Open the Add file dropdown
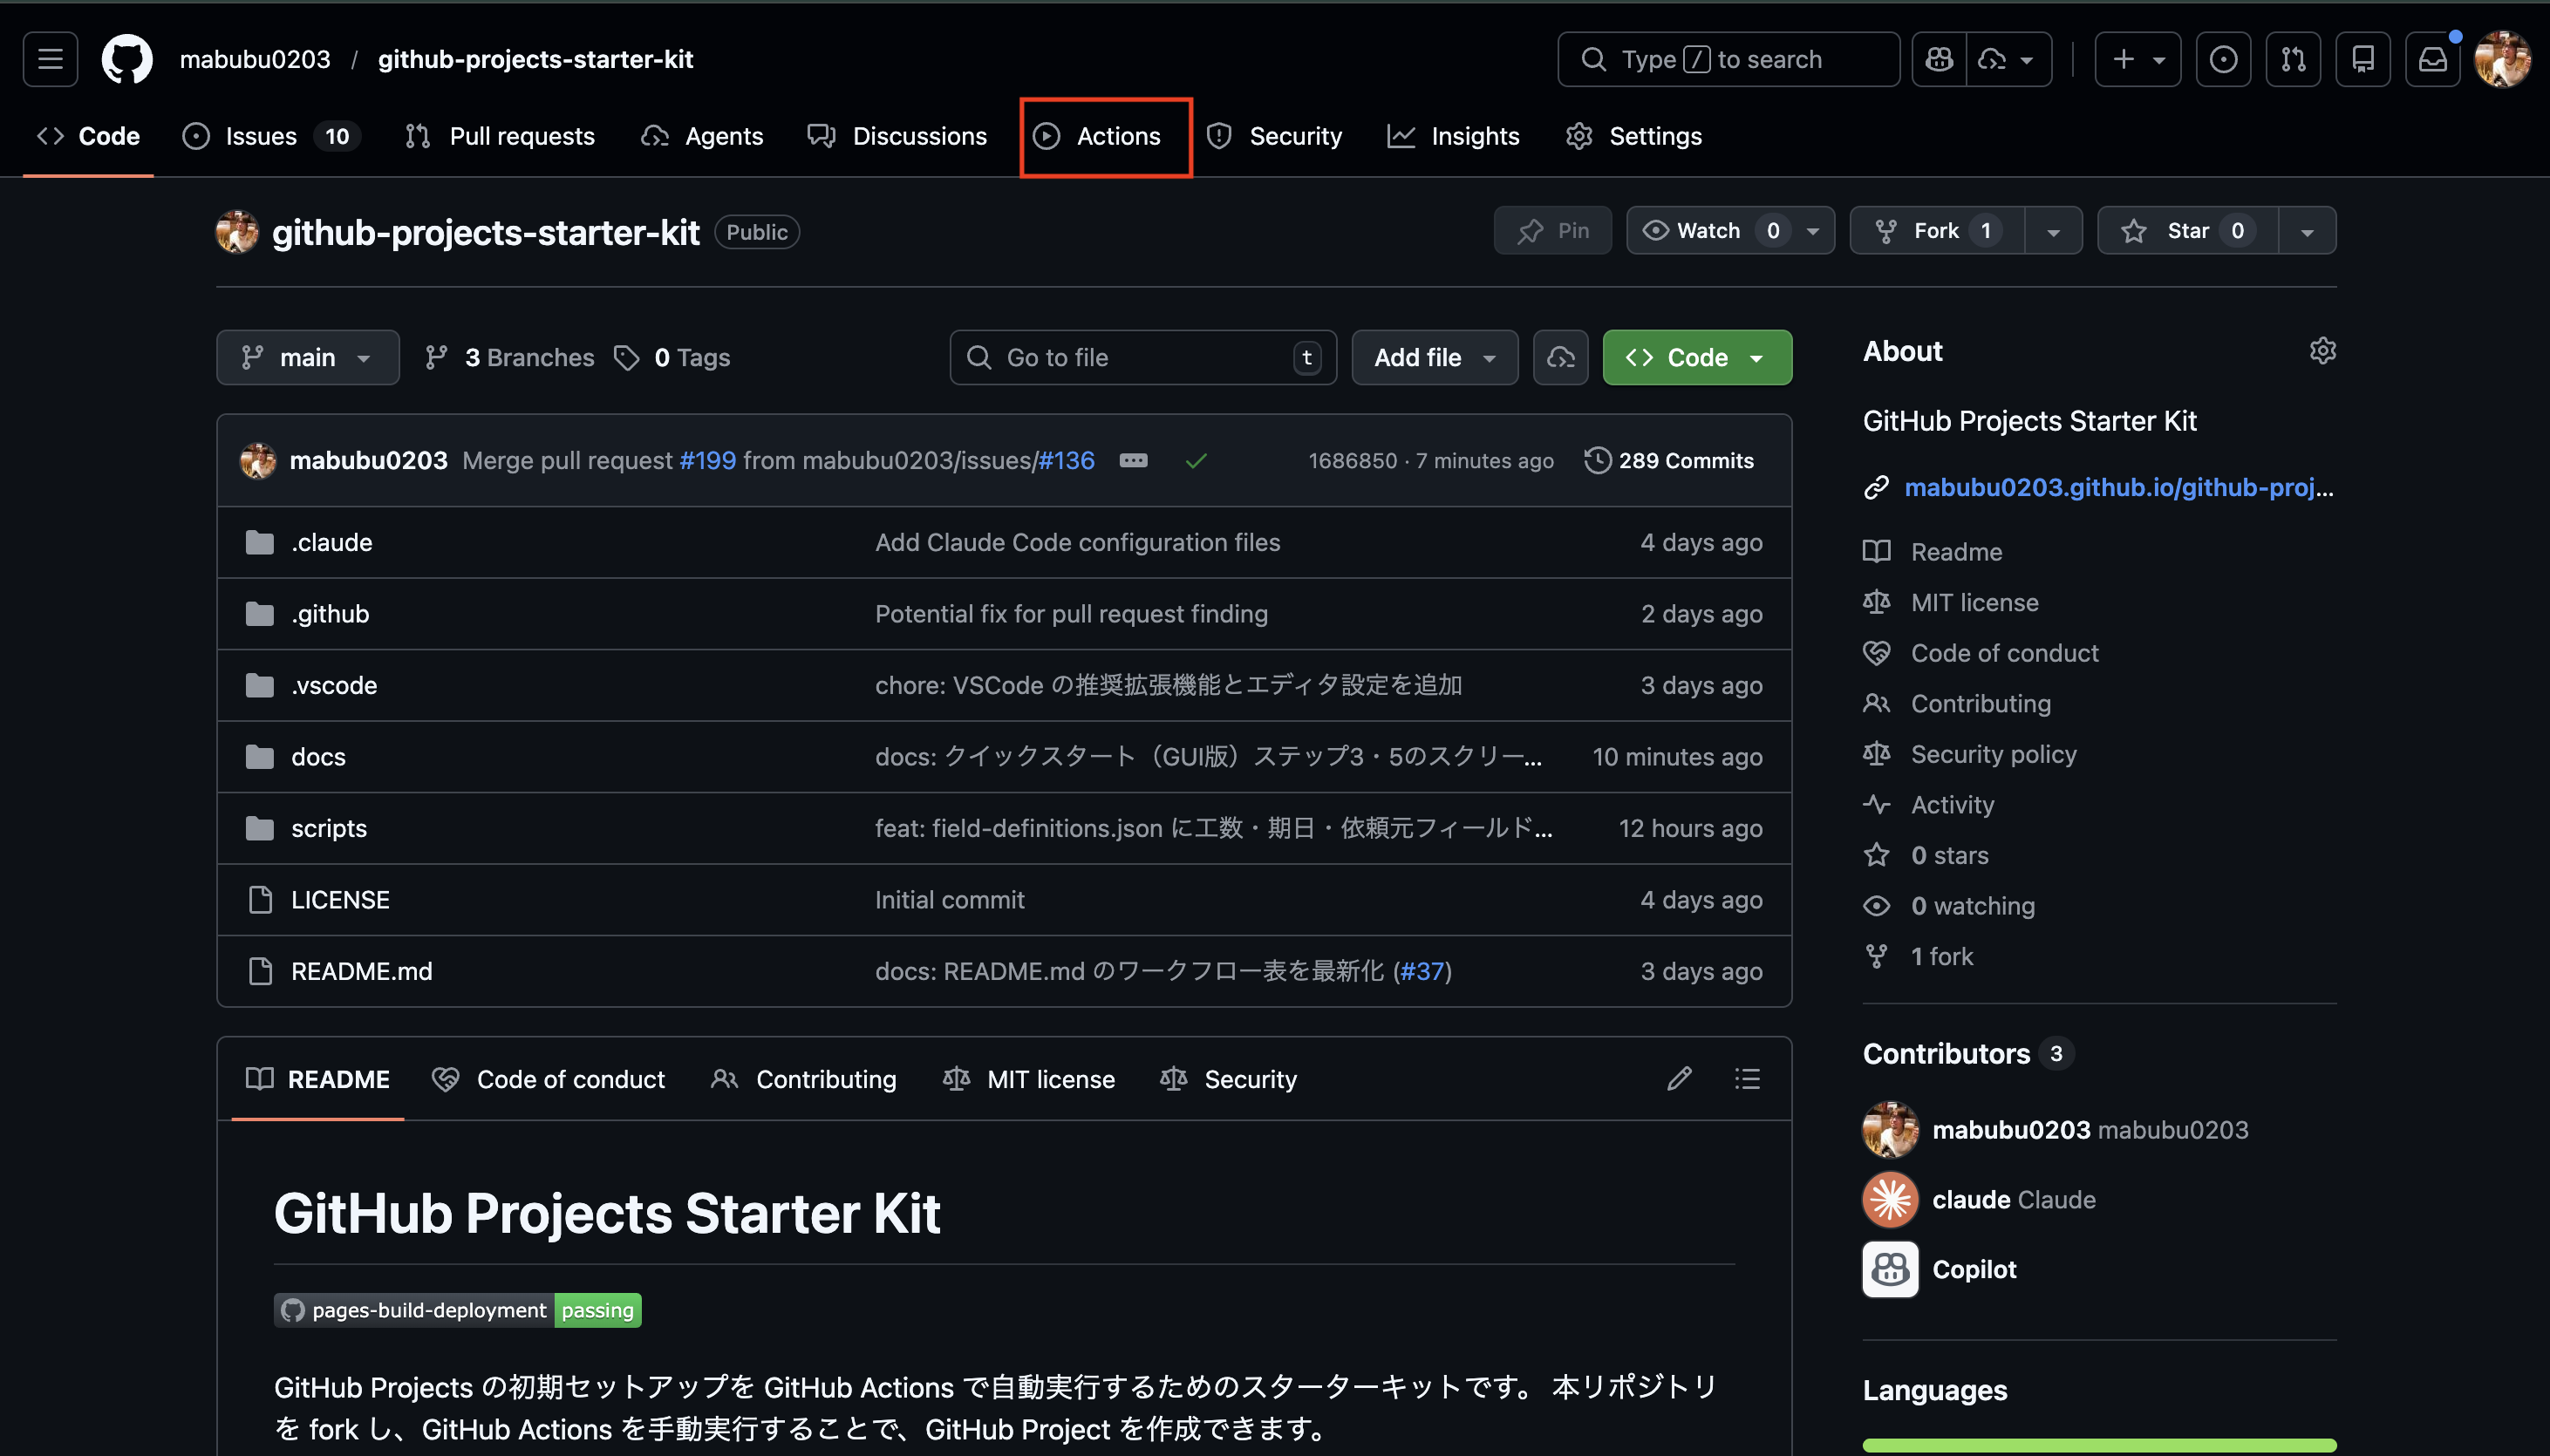Screen dimensions: 2550x1456 click(x=1435, y=357)
